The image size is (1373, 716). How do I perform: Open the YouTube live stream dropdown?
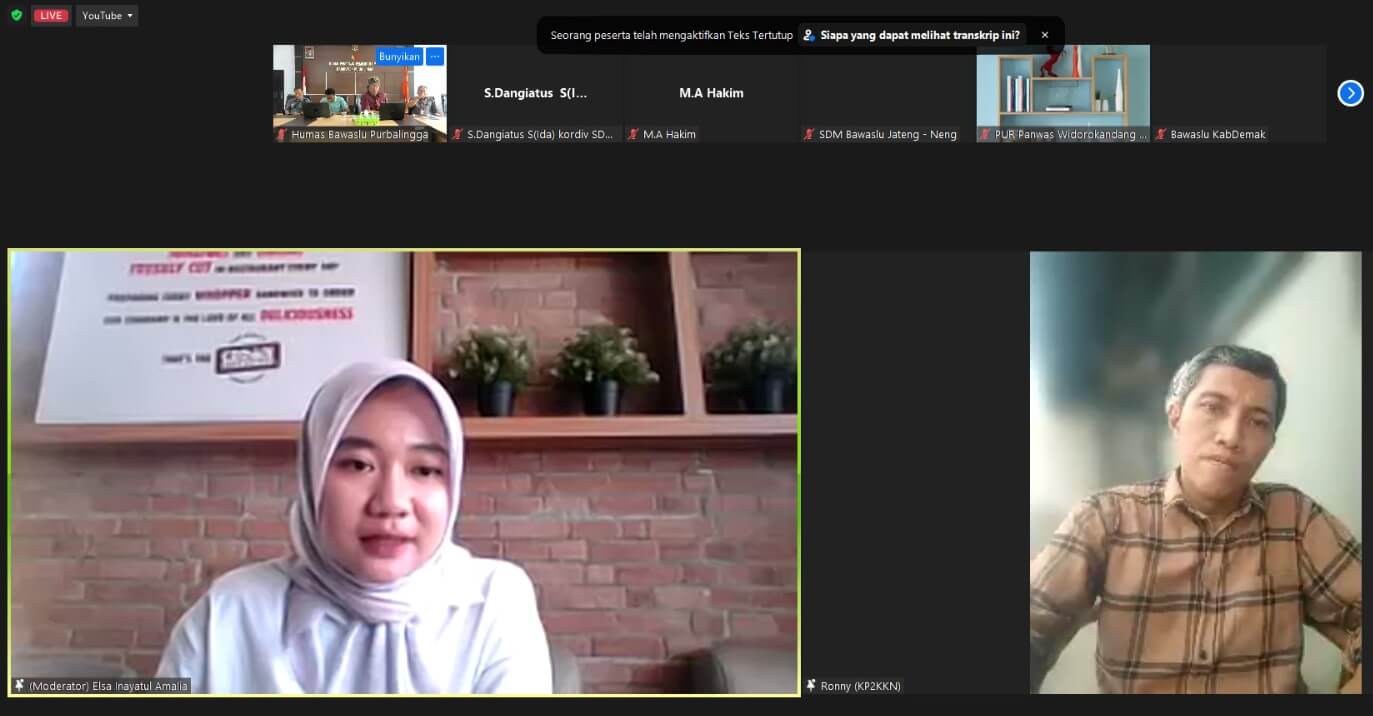tap(107, 15)
